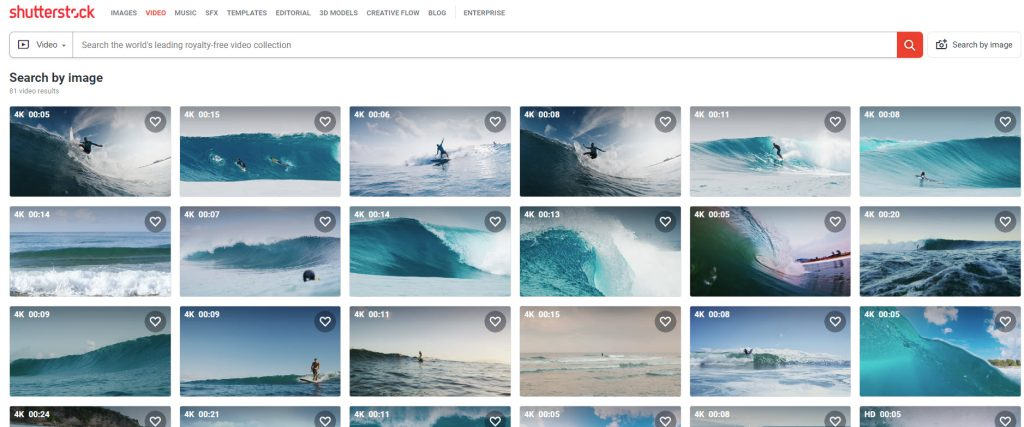Screen dimensions: 1024x427
Task: Go to the Blog link
Action: (438, 13)
